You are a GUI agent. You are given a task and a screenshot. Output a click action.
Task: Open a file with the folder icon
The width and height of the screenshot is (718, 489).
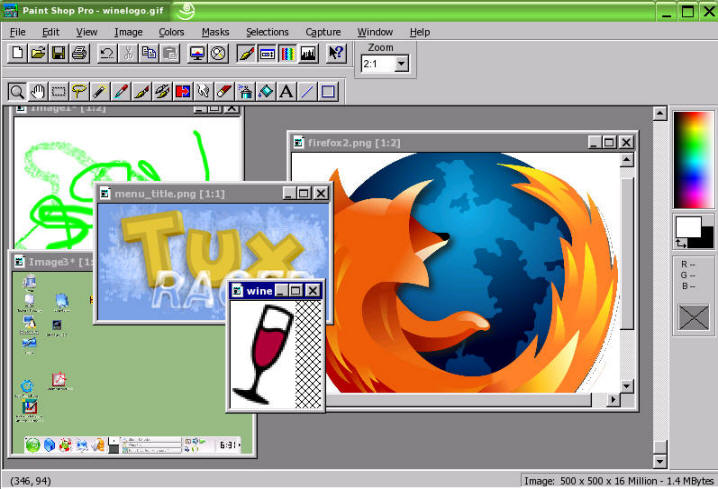38,53
